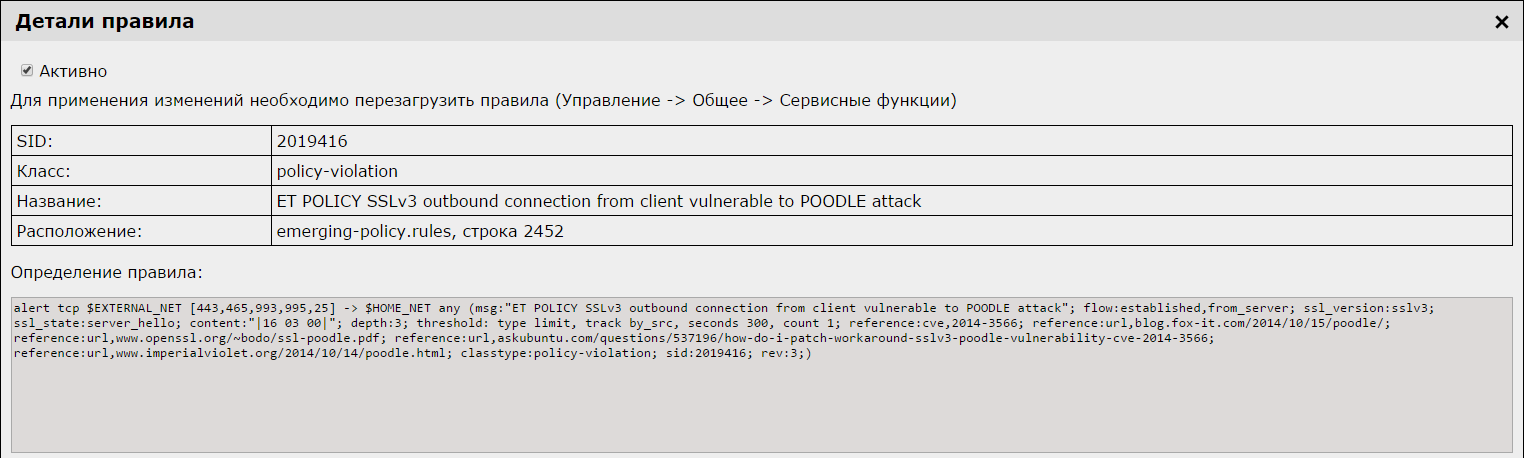This screenshot has height=458, width=1524.
Task: Select the SID value 2019416
Action: click(x=312, y=141)
